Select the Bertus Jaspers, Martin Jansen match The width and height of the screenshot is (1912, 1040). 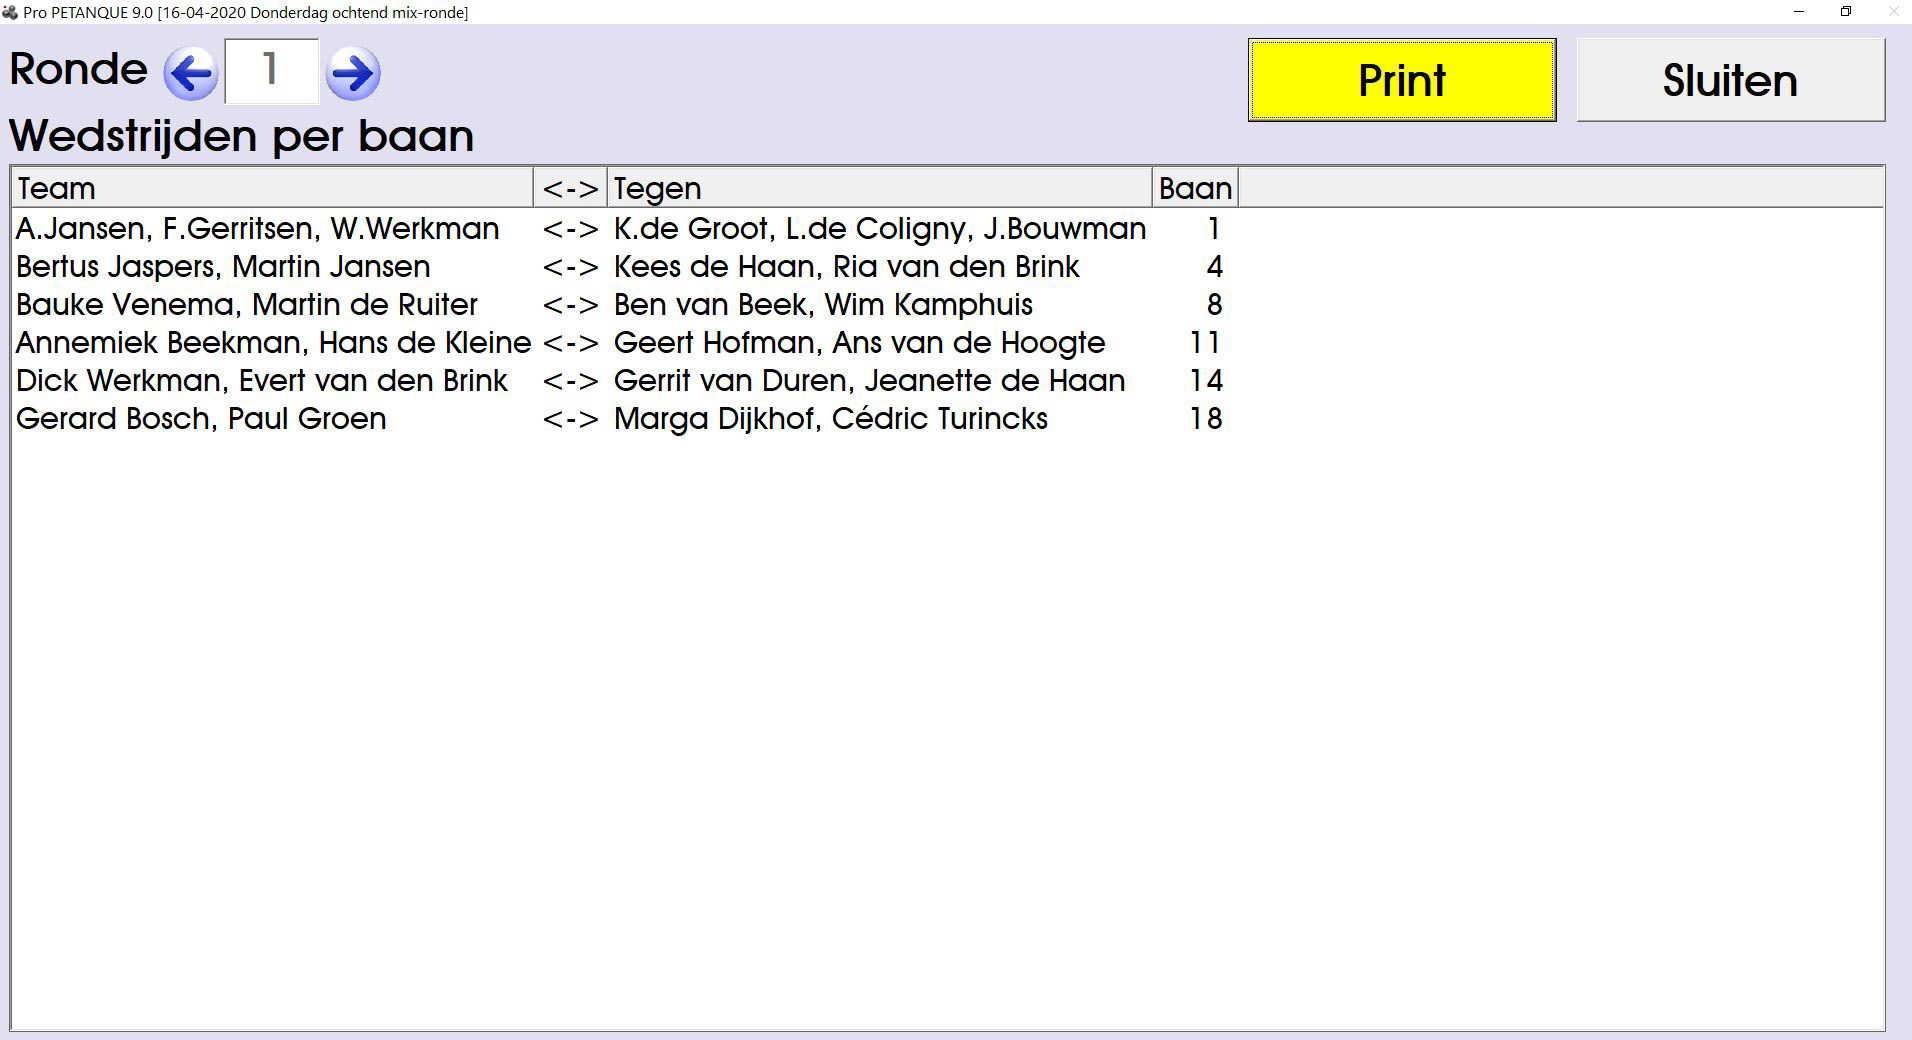[223, 267]
